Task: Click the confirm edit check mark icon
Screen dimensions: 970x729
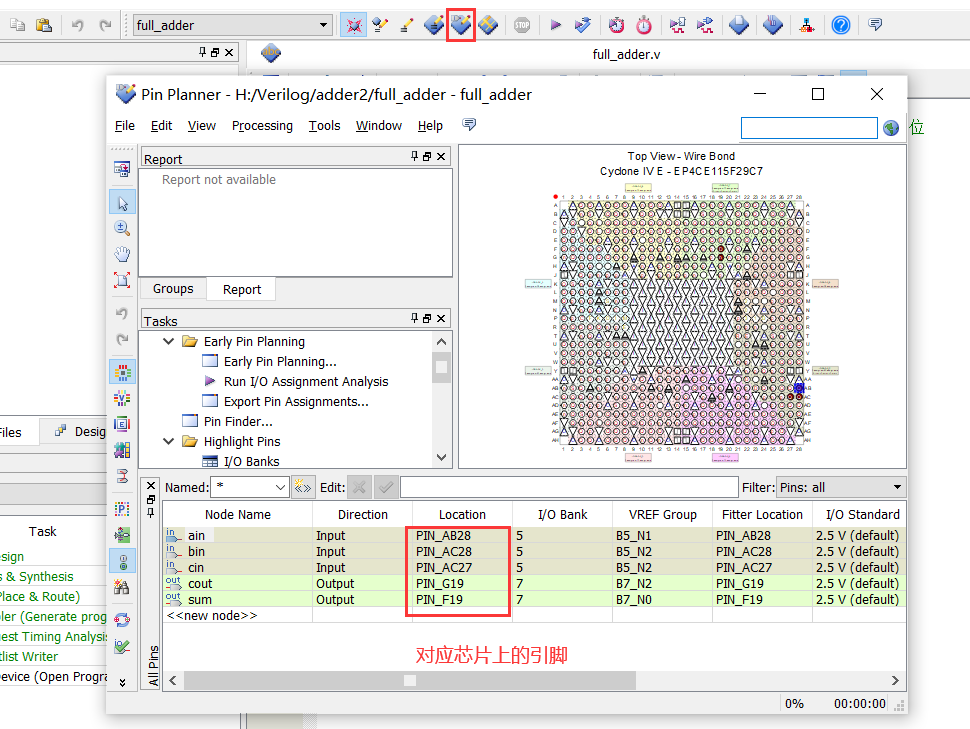Action: tap(386, 488)
